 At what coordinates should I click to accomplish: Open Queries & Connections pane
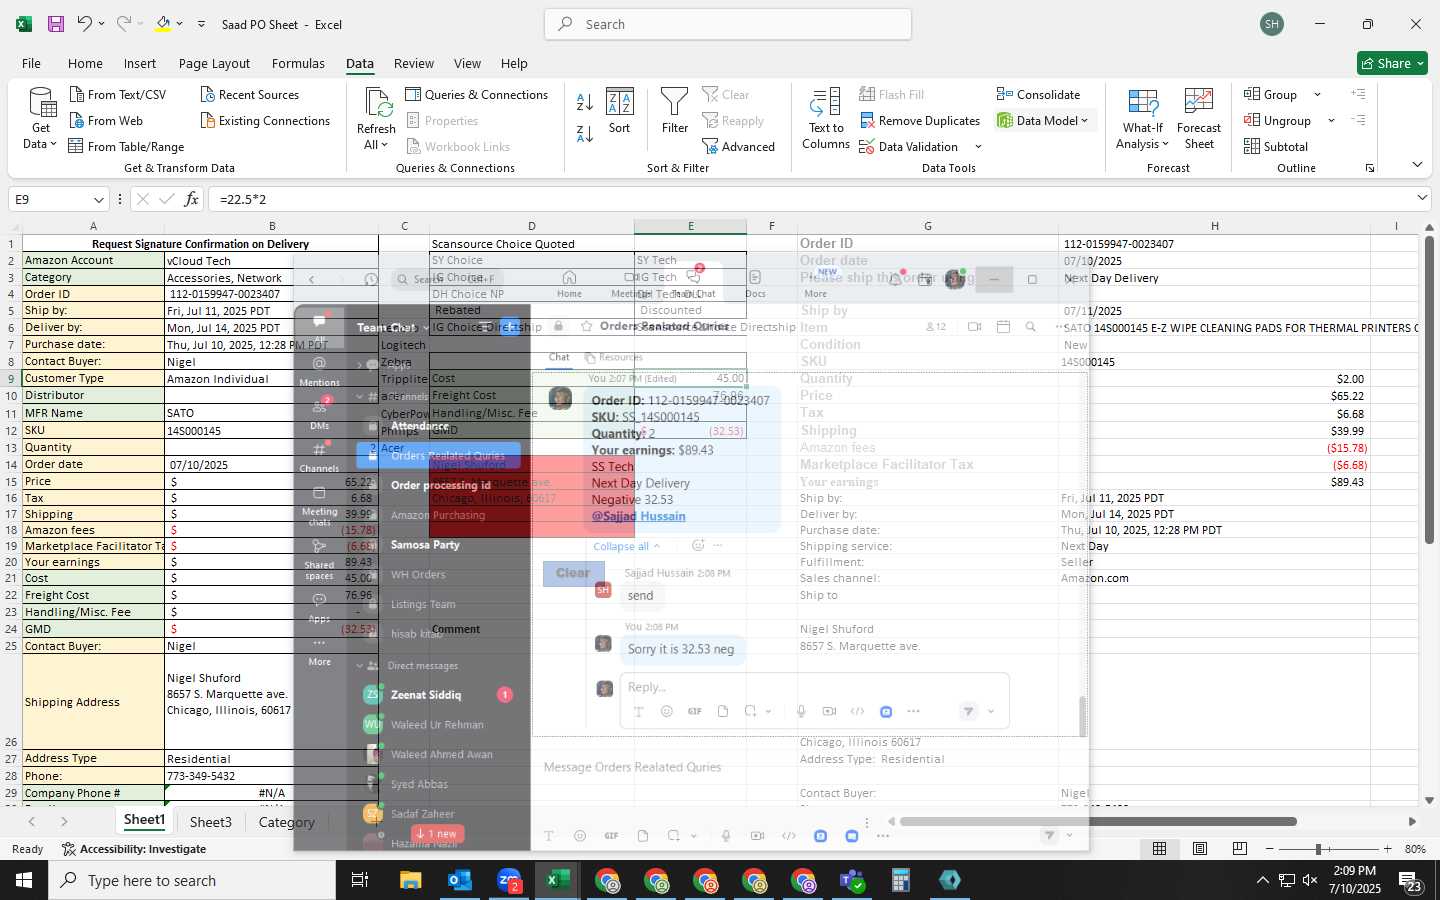pos(476,95)
